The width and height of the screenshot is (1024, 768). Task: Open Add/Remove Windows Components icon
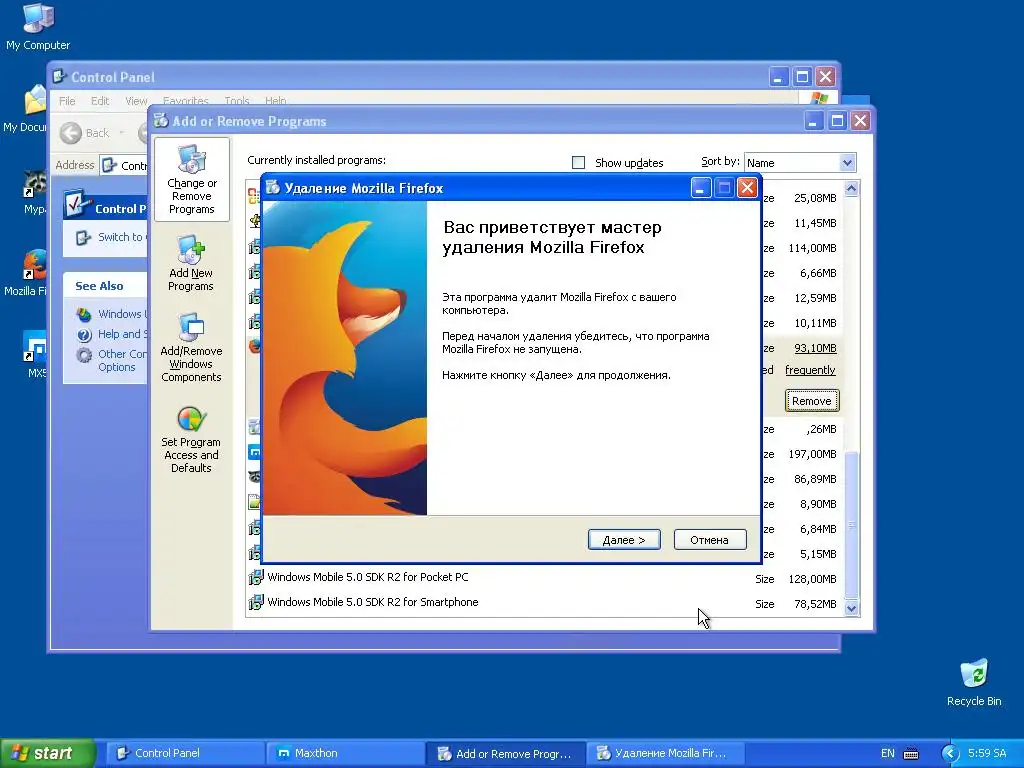pyautogui.click(x=191, y=347)
